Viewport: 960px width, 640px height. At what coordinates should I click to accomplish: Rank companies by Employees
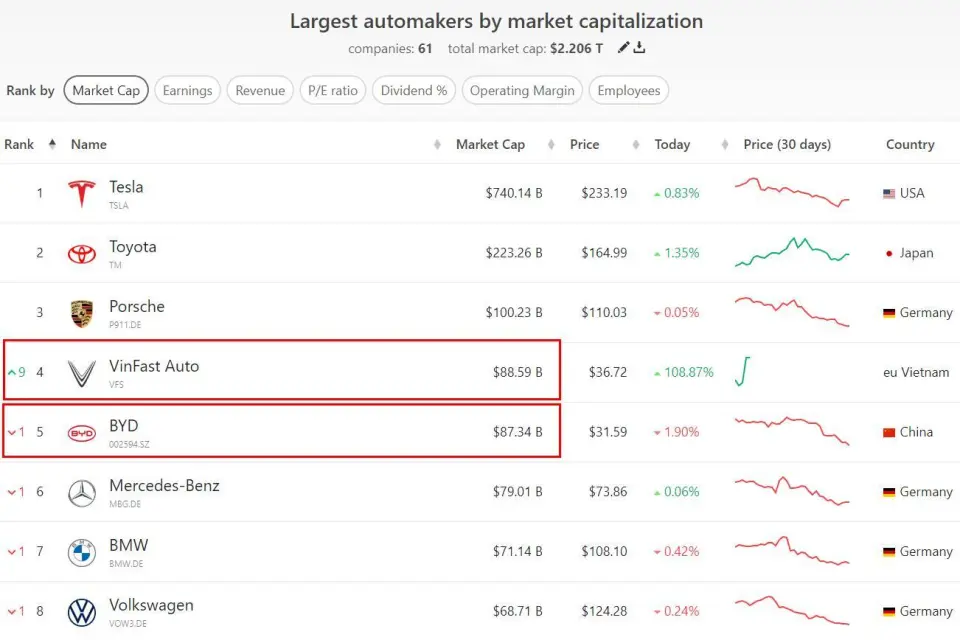coord(629,90)
